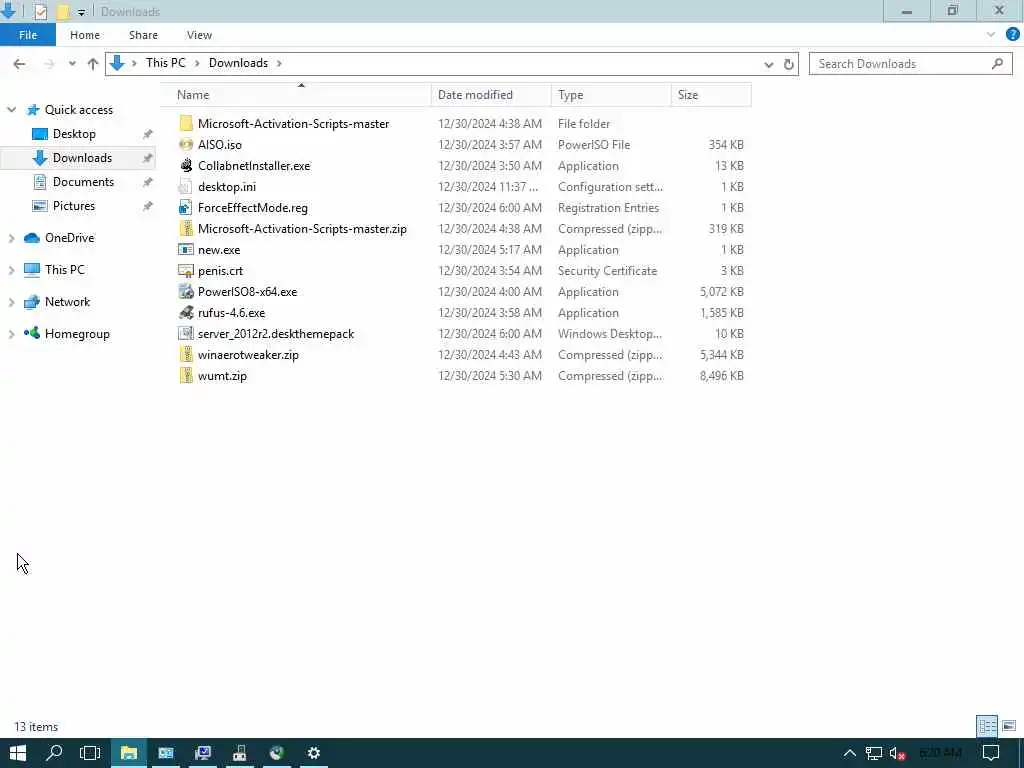Viewport: 1024px width, 768px height.
Task: Click the Registration Entries type cell
Action: click(608, 208)
